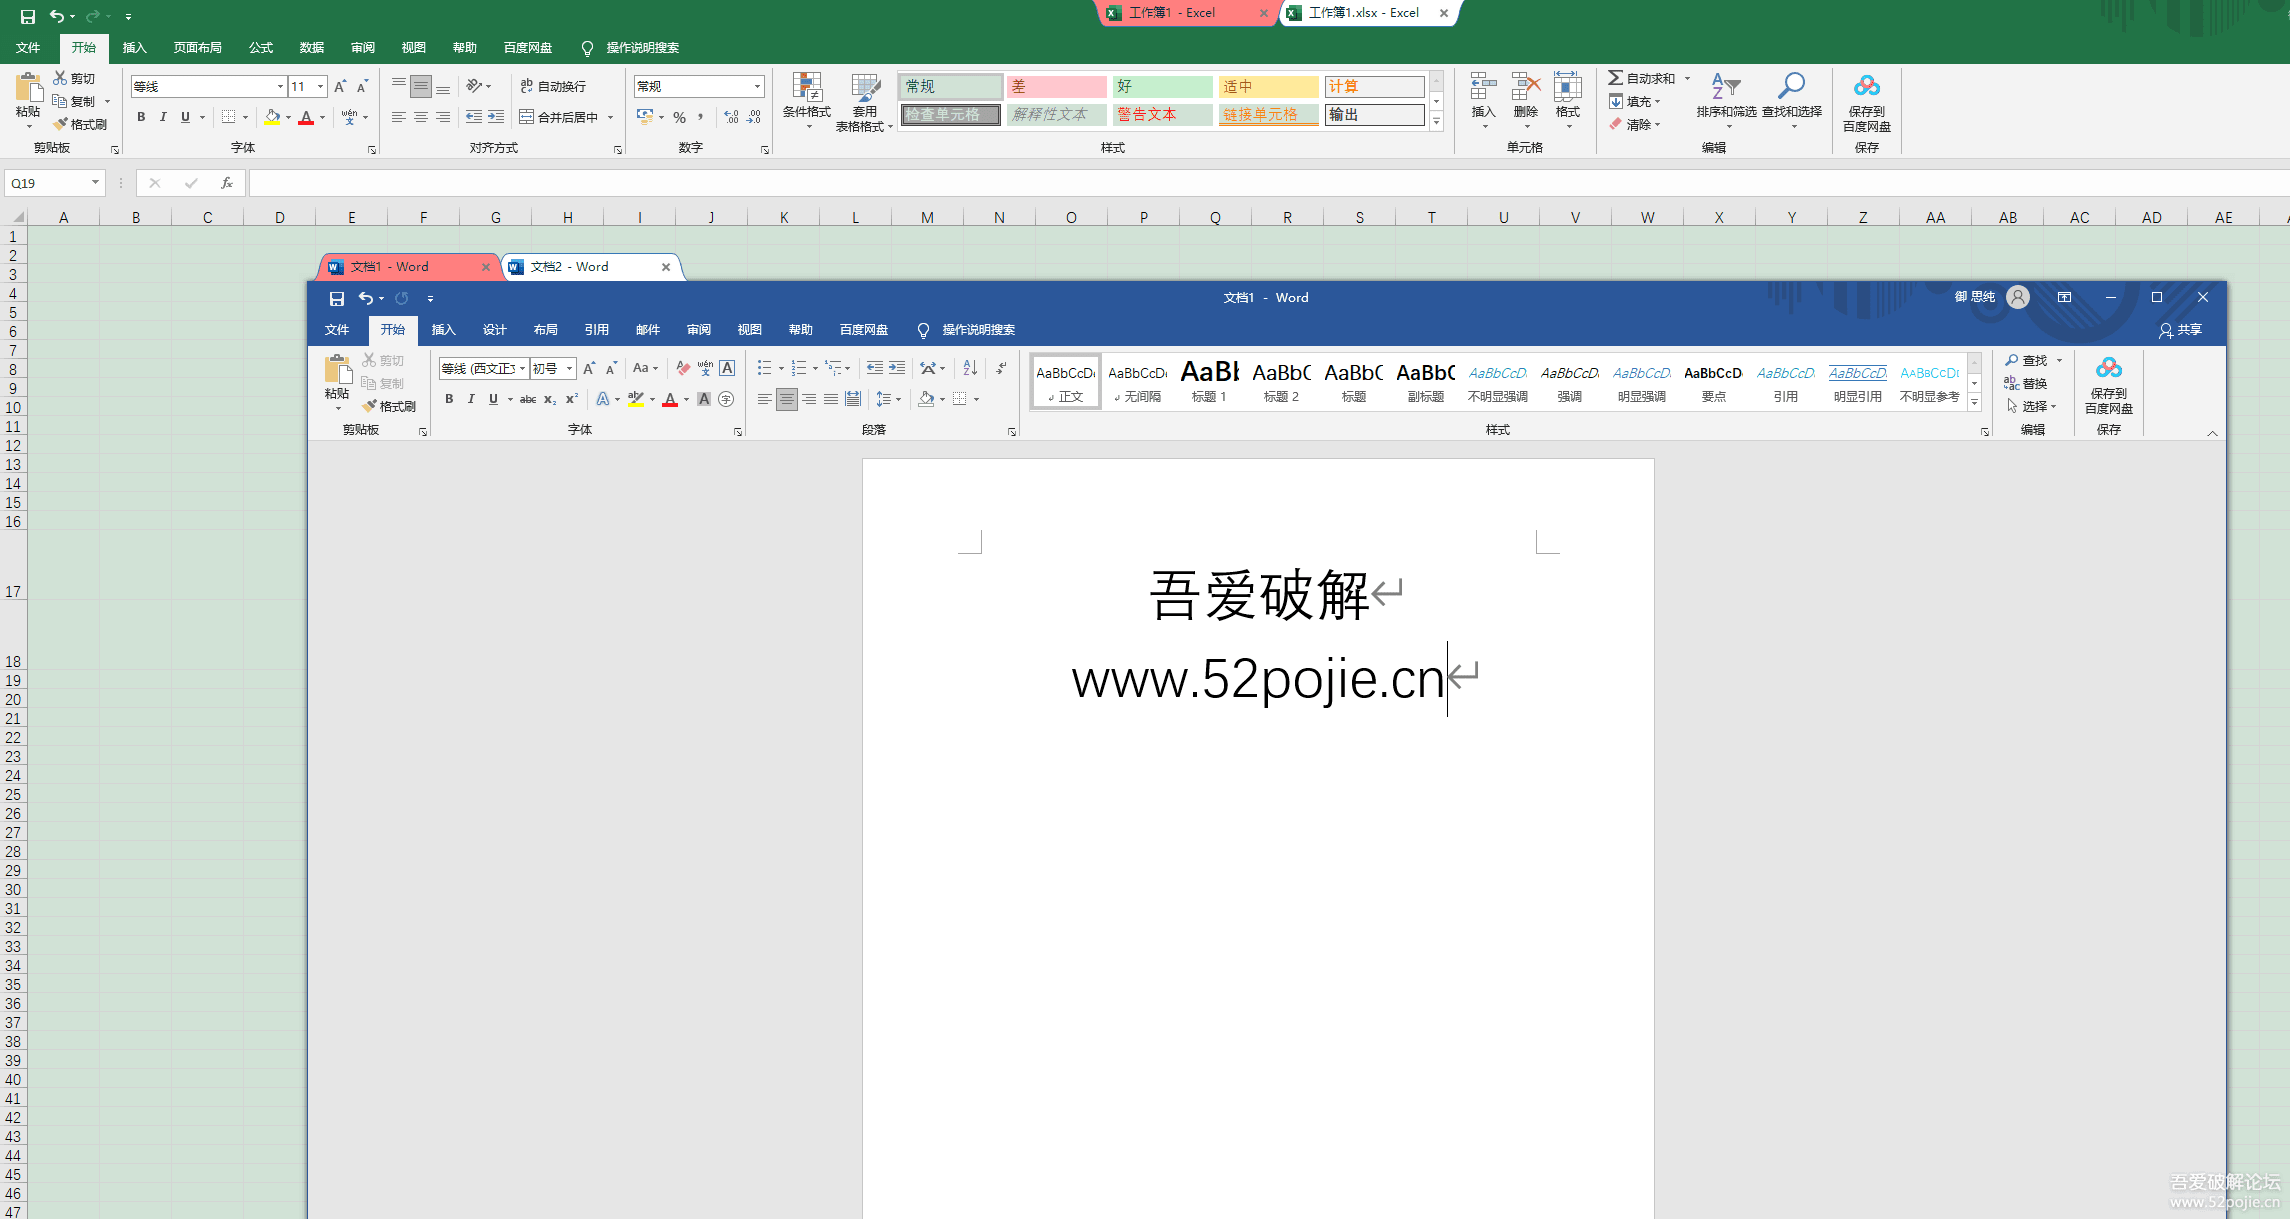Apply subscript in Word font group

coord(550,399)
